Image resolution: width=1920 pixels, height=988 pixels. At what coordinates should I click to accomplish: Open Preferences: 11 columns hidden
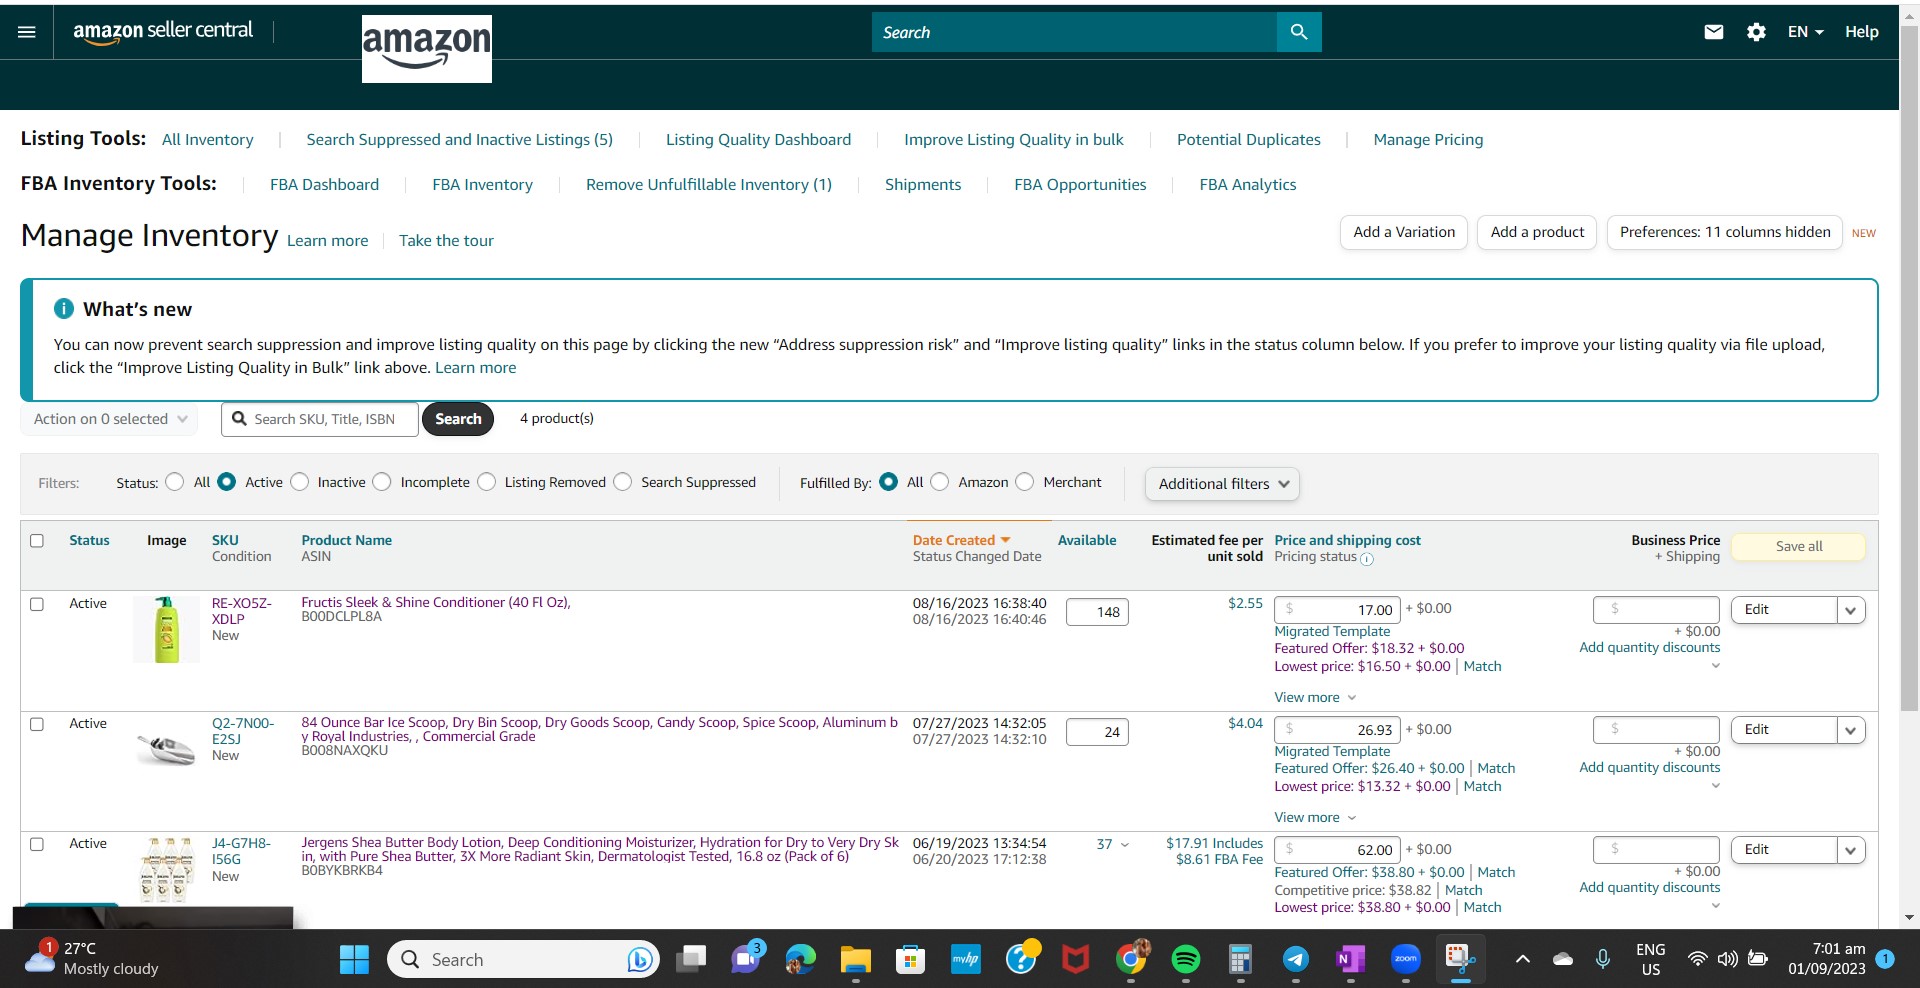tap(1725, 232)
